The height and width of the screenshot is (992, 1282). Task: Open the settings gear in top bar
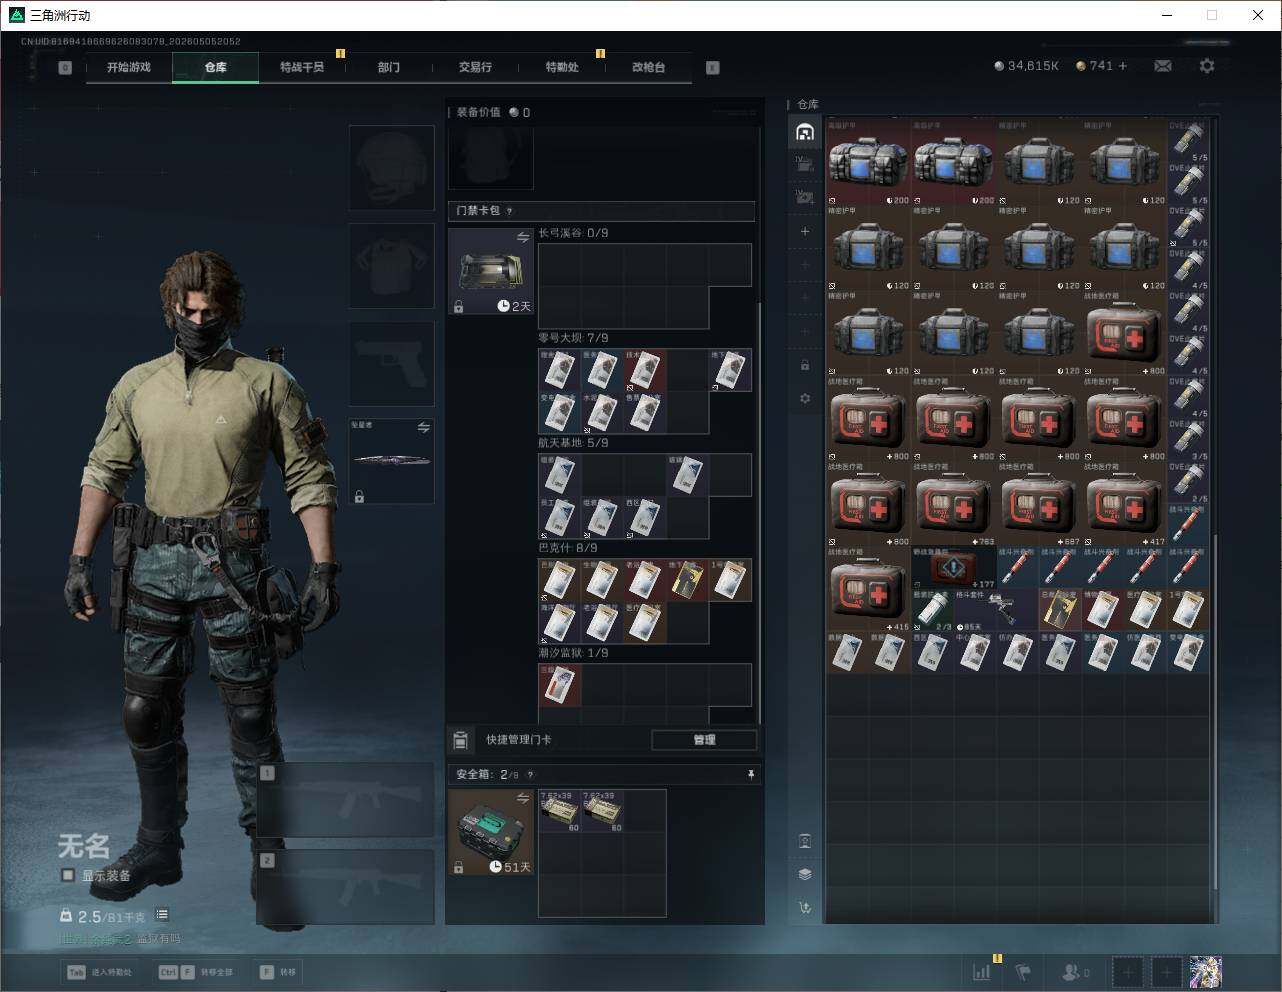[x=1207, y=66]
